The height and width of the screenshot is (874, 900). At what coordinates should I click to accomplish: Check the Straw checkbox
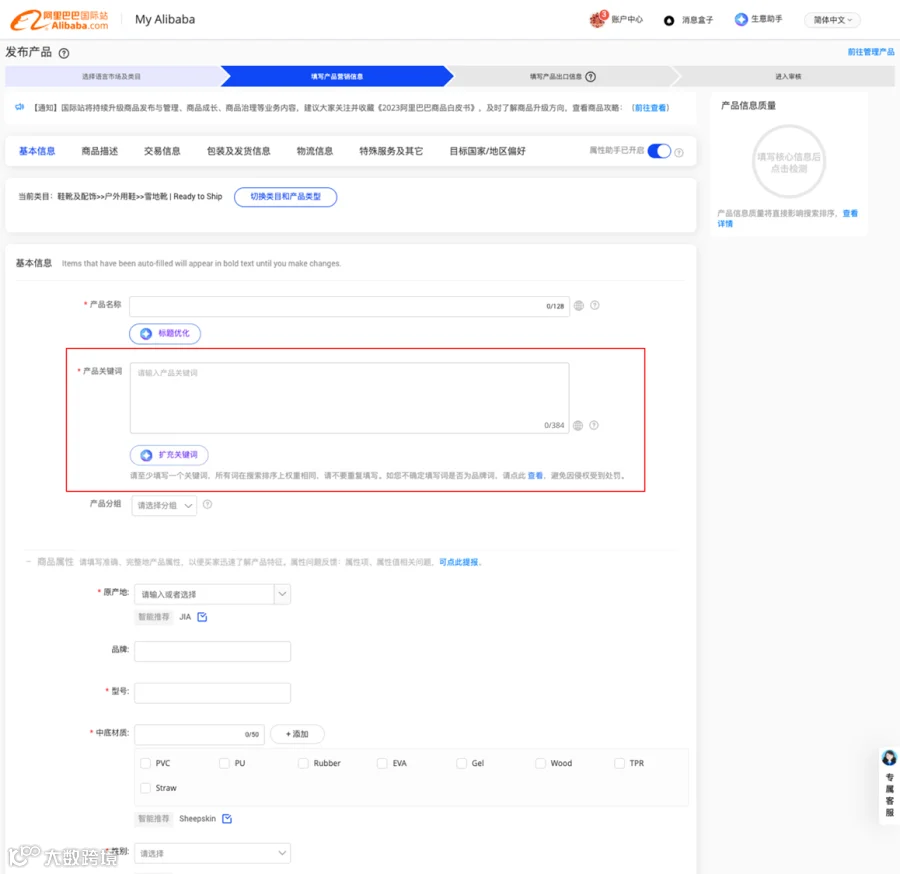(x=145, y=788)
